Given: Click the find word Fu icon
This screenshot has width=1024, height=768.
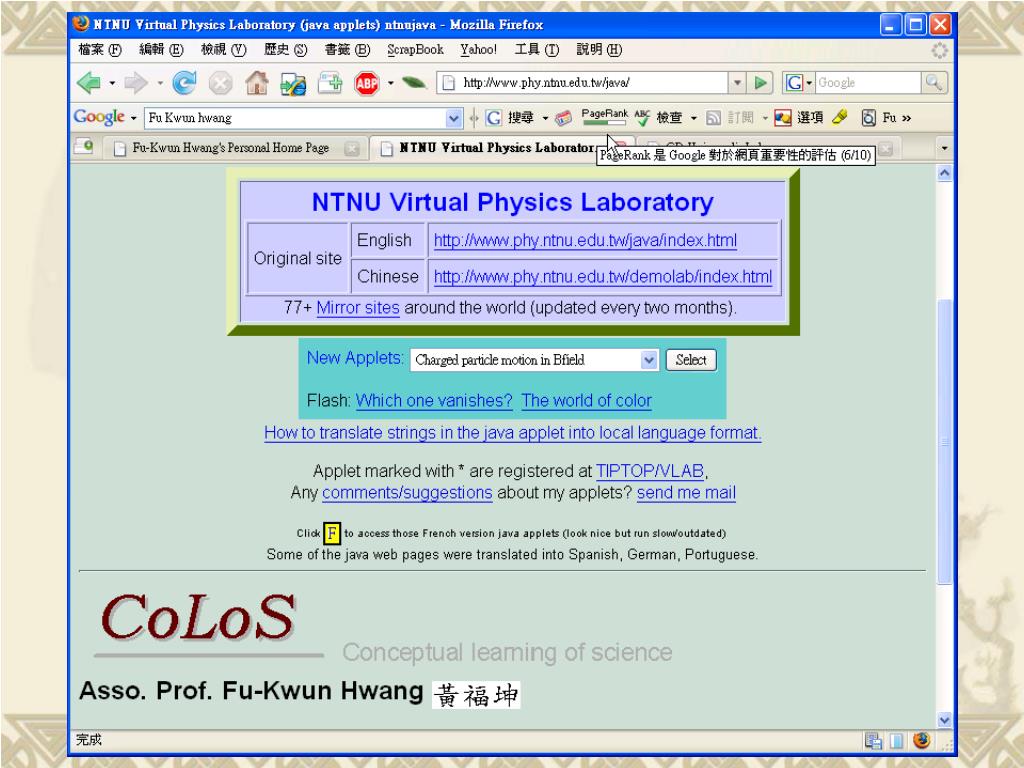Looking at the screenshot, I should point(878,118).
